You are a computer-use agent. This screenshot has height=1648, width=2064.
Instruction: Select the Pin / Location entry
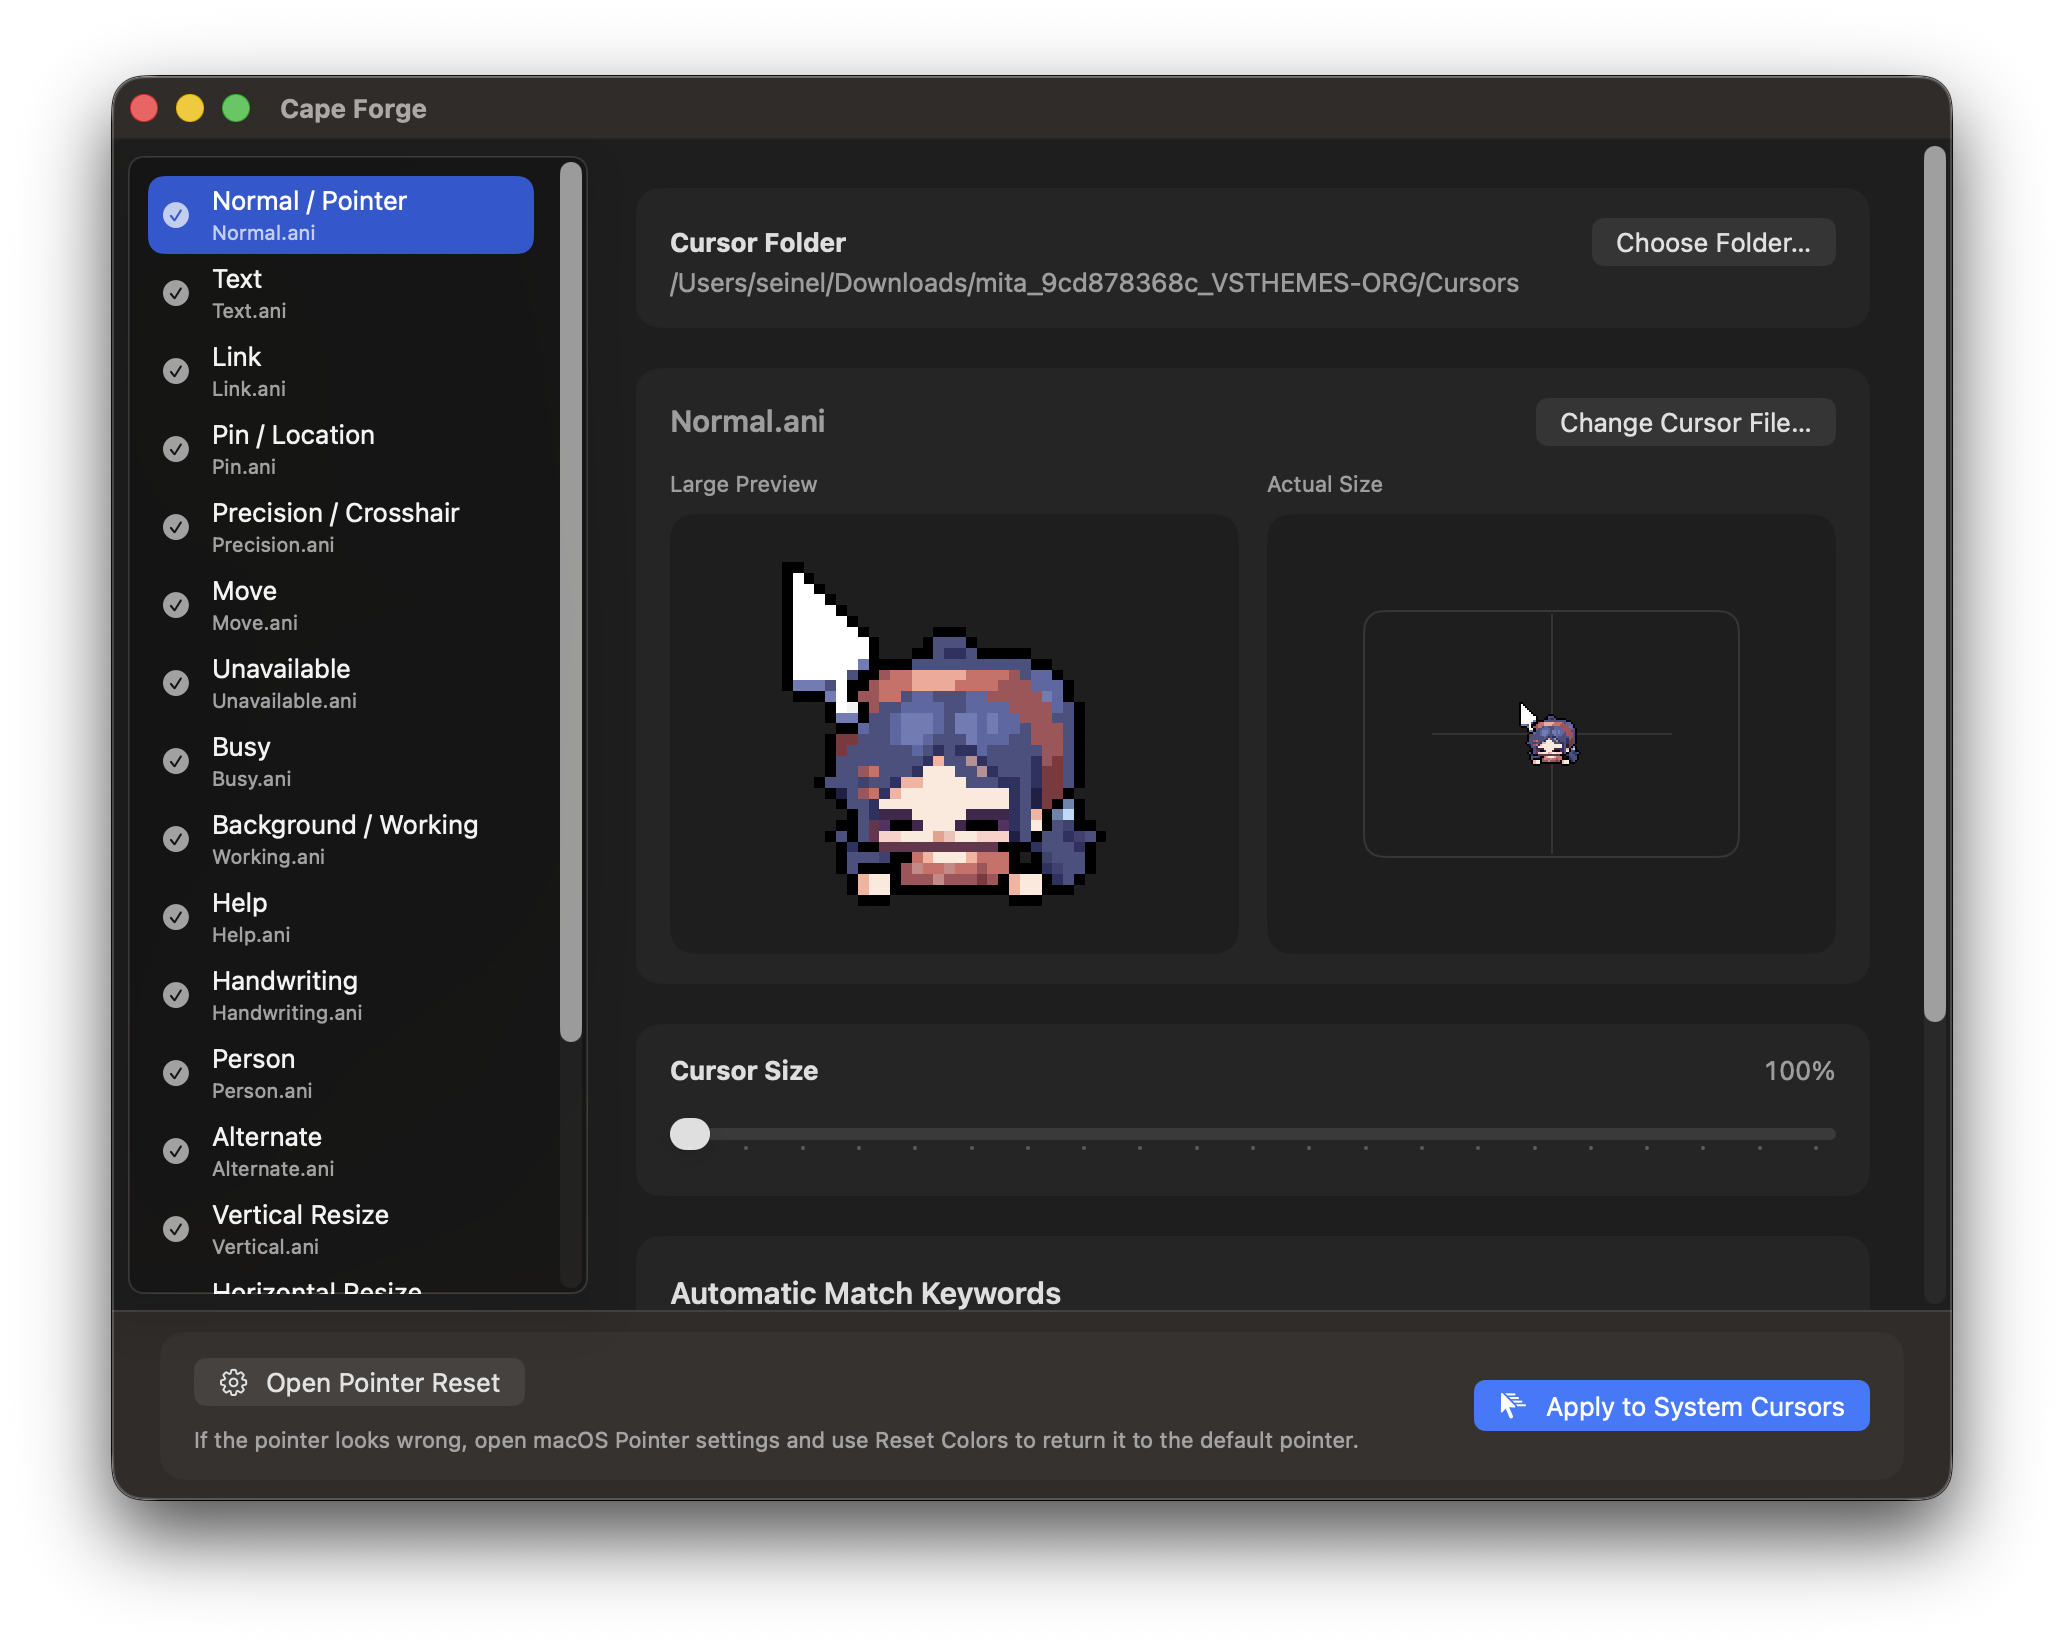pyautogui.click(x=341, y=449)
